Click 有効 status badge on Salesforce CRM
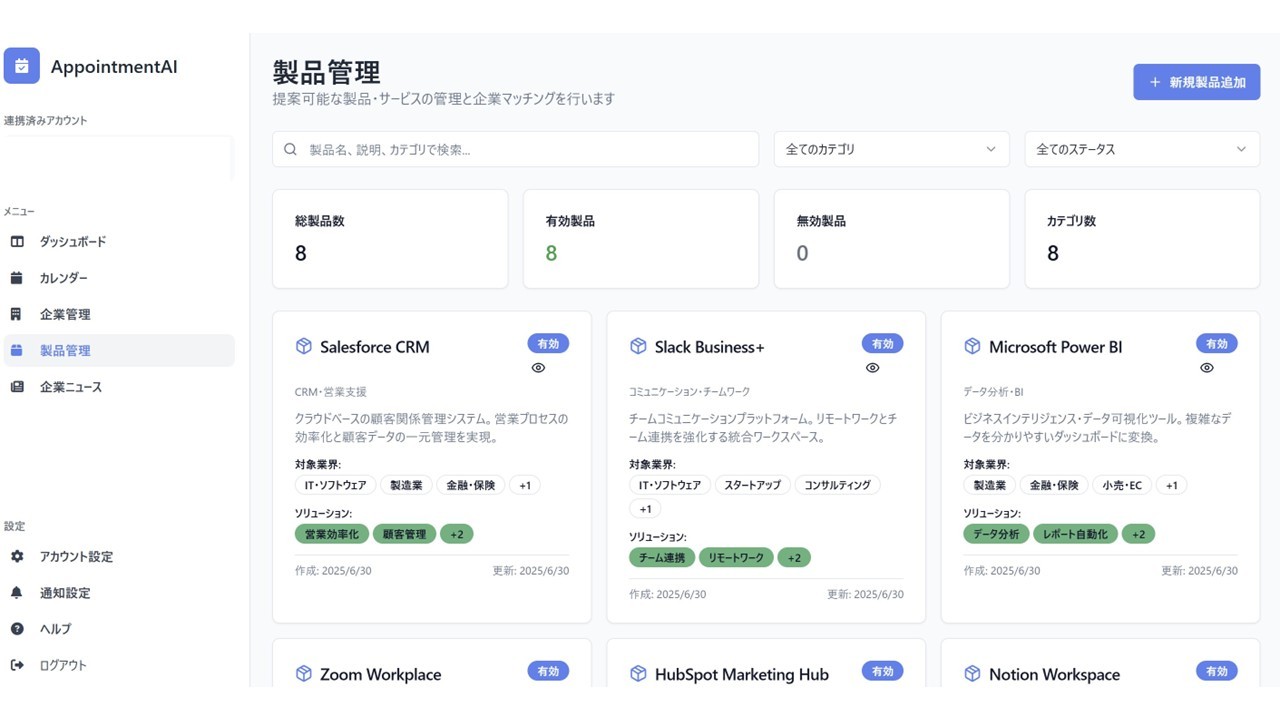The image size is (1280, 720). tap(548, 344)
